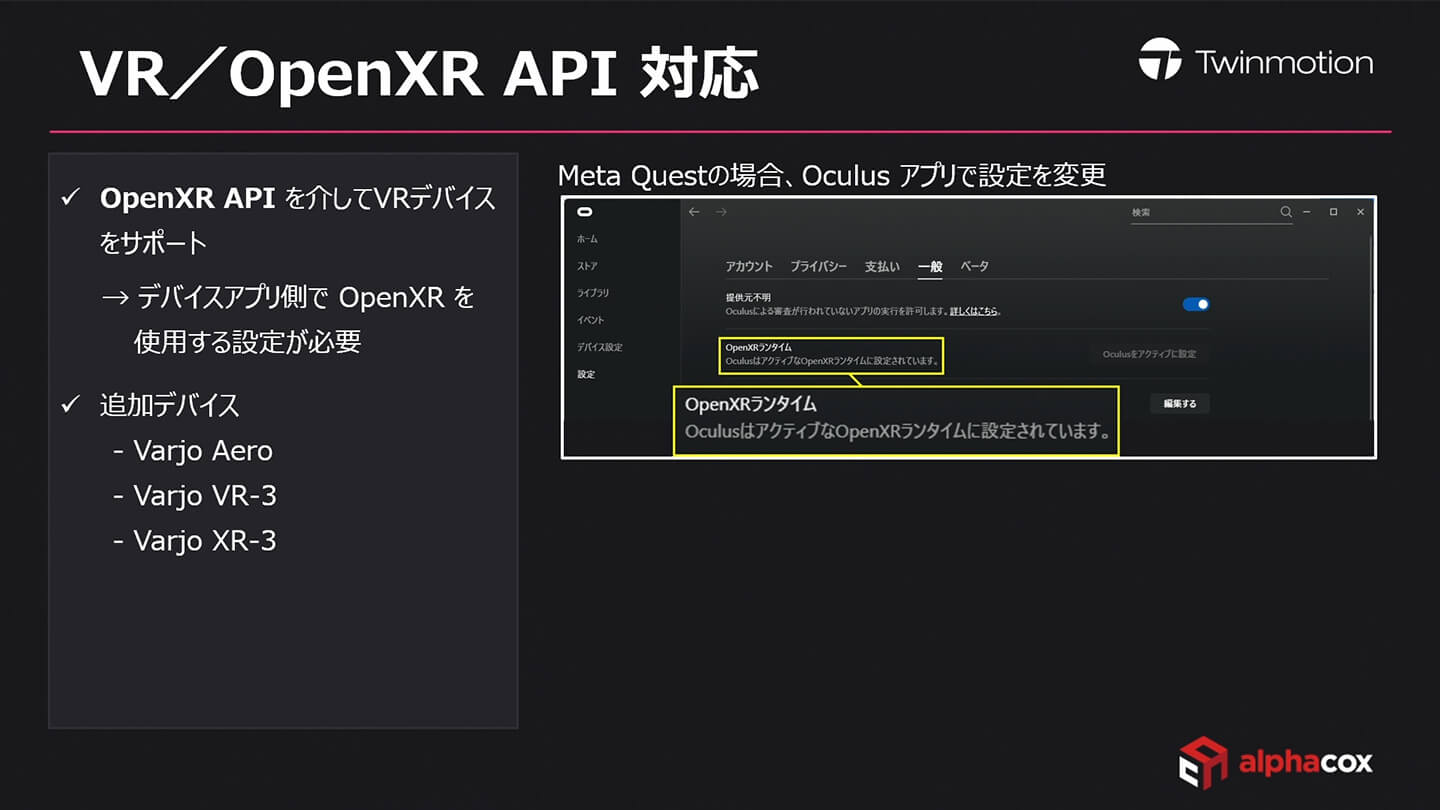Open ホーム in the Oculus sidebar
The image size is (1440, 810).
[x=588, y=239]
